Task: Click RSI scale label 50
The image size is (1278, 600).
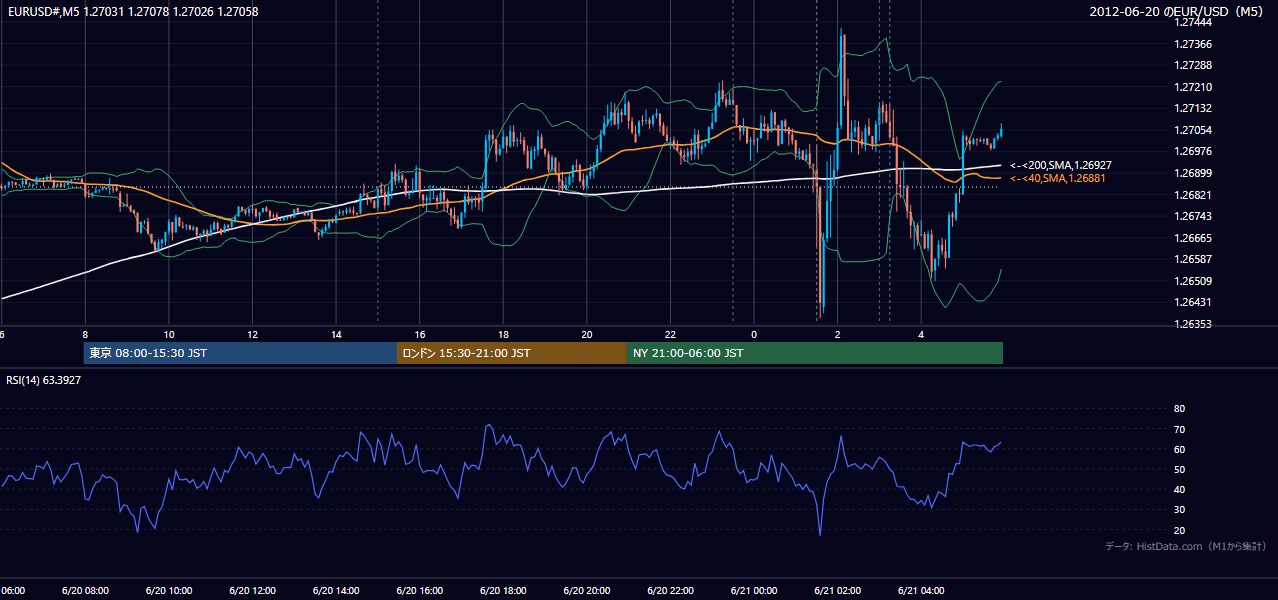Action: (1179, 469)
